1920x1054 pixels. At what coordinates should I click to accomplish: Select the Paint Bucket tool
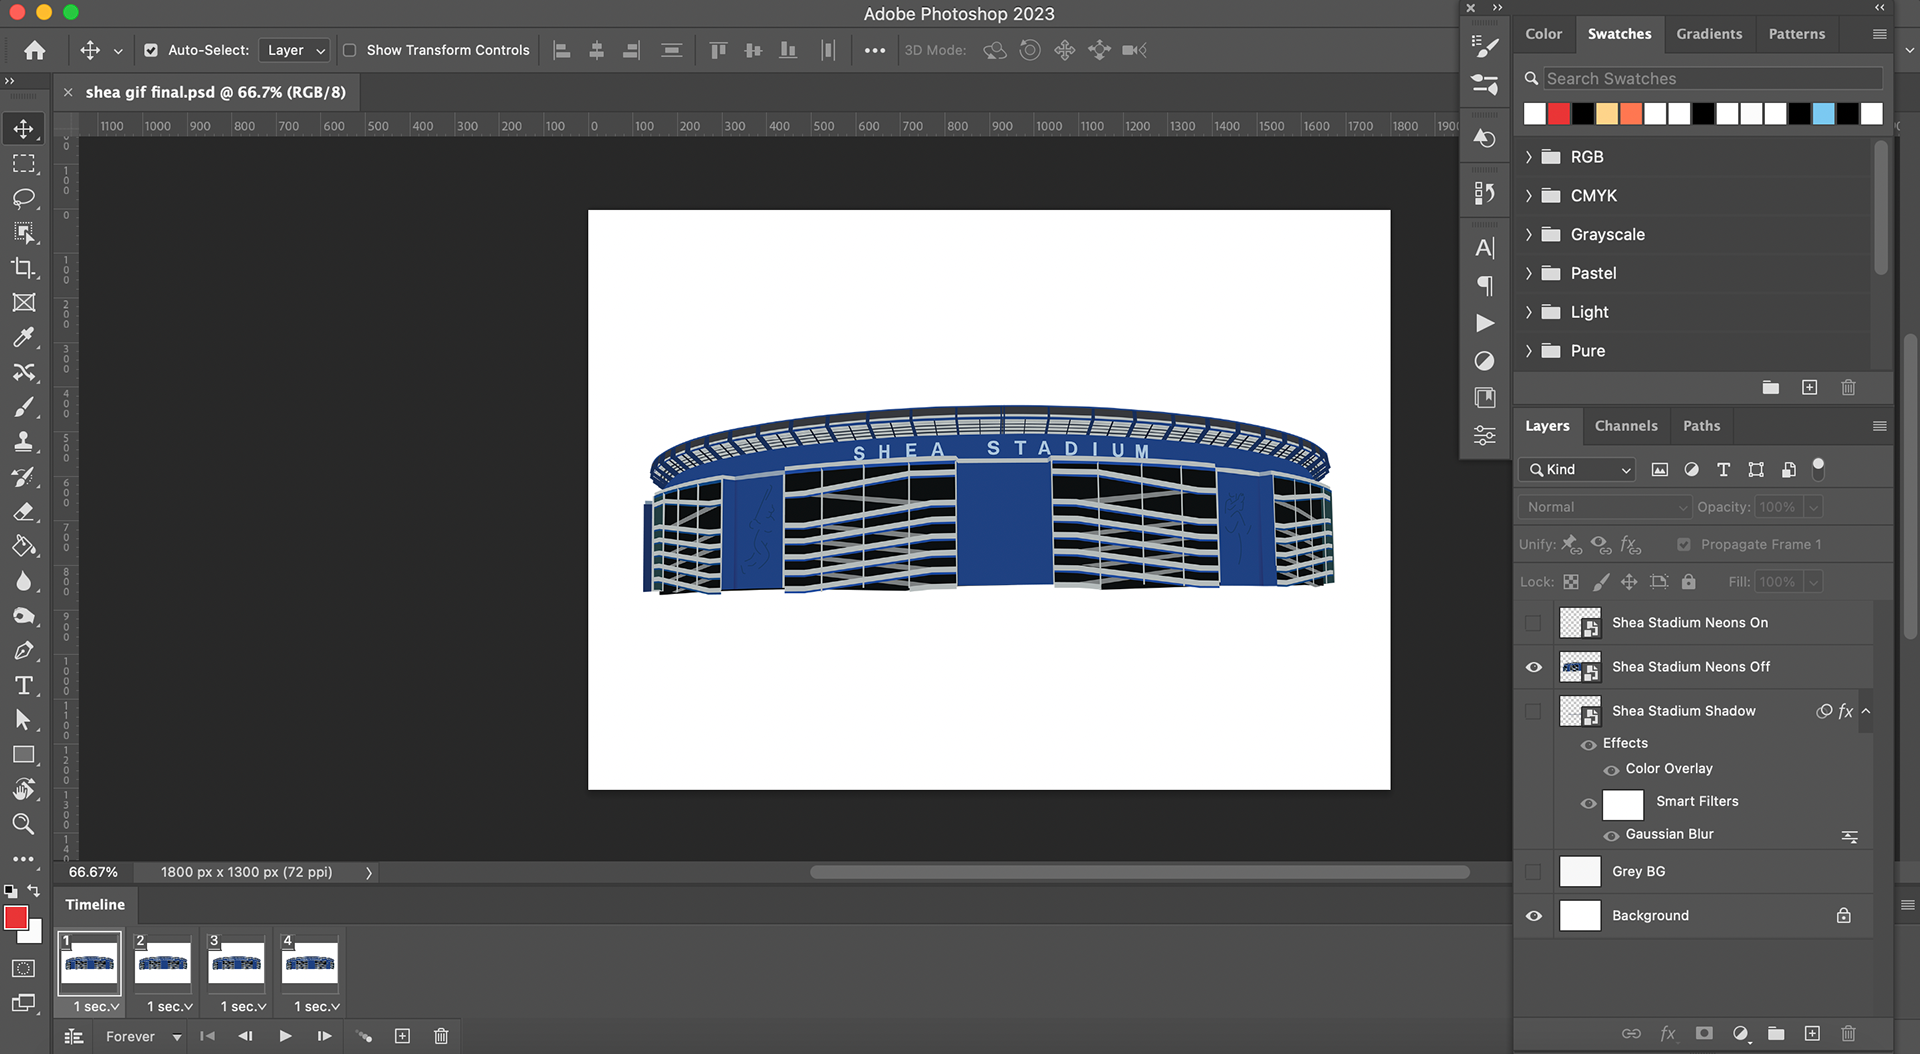tap(24, 546)
